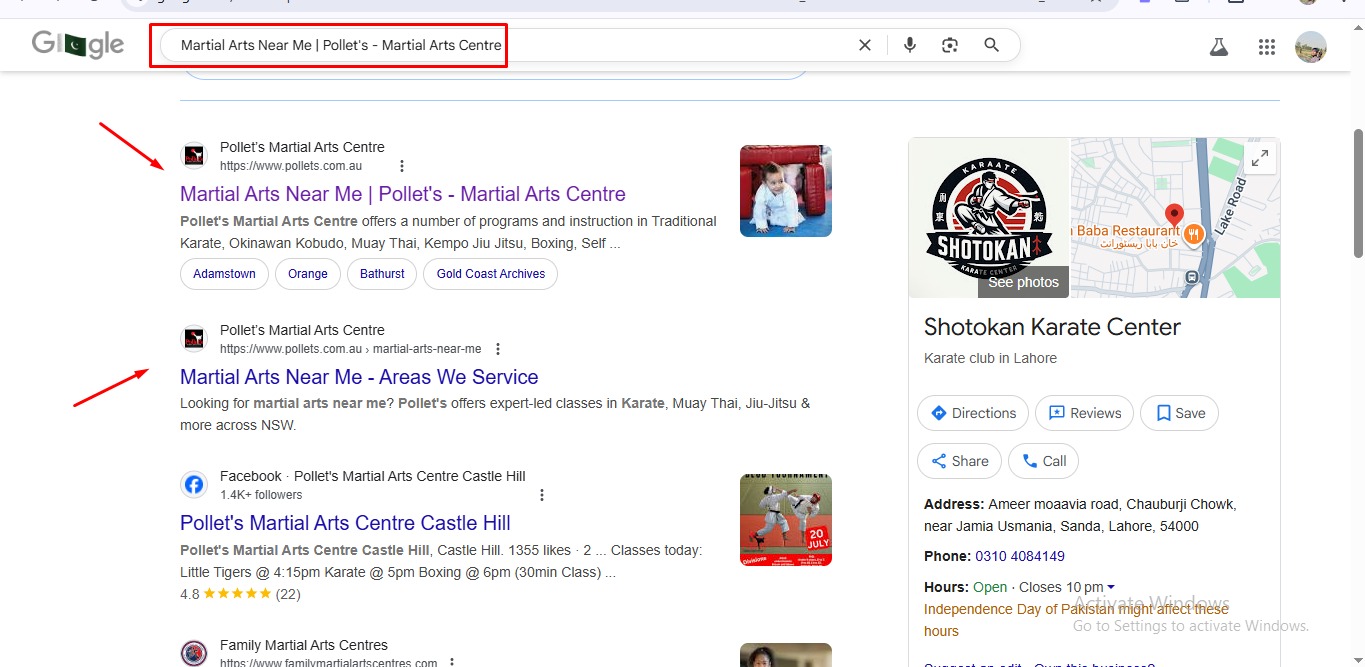Select the Gold Coast Archives chip

tap(490, 274)
